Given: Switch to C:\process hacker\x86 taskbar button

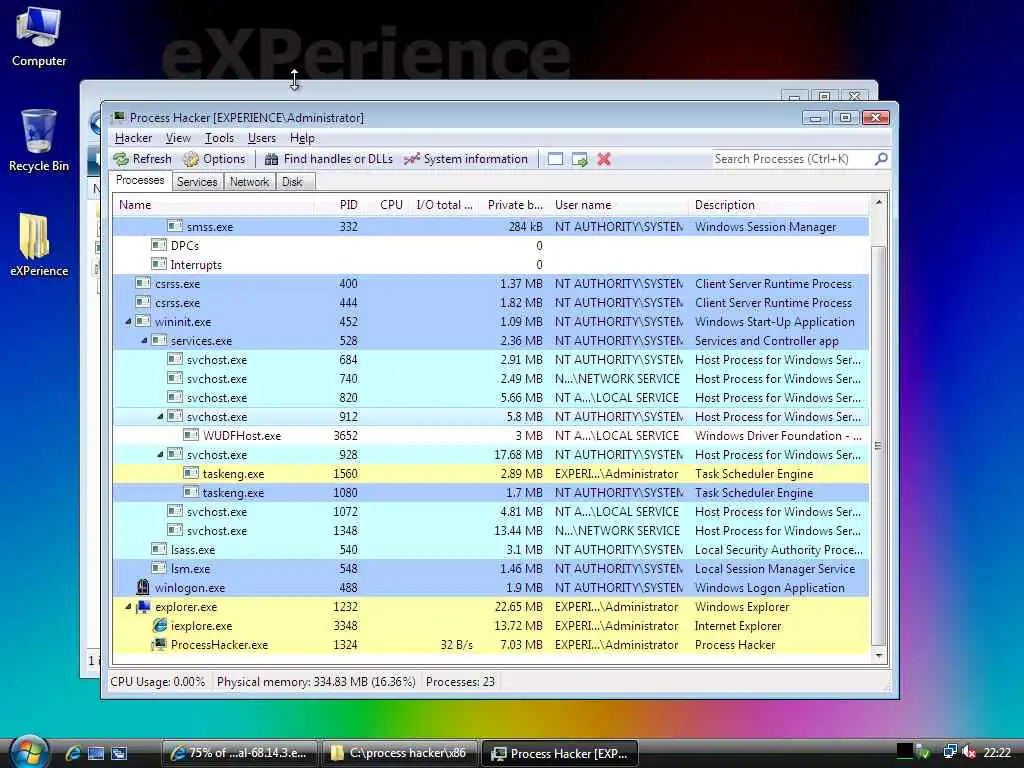Looking at the screenshot, I should pyautogui.click(x=398, y=753).
